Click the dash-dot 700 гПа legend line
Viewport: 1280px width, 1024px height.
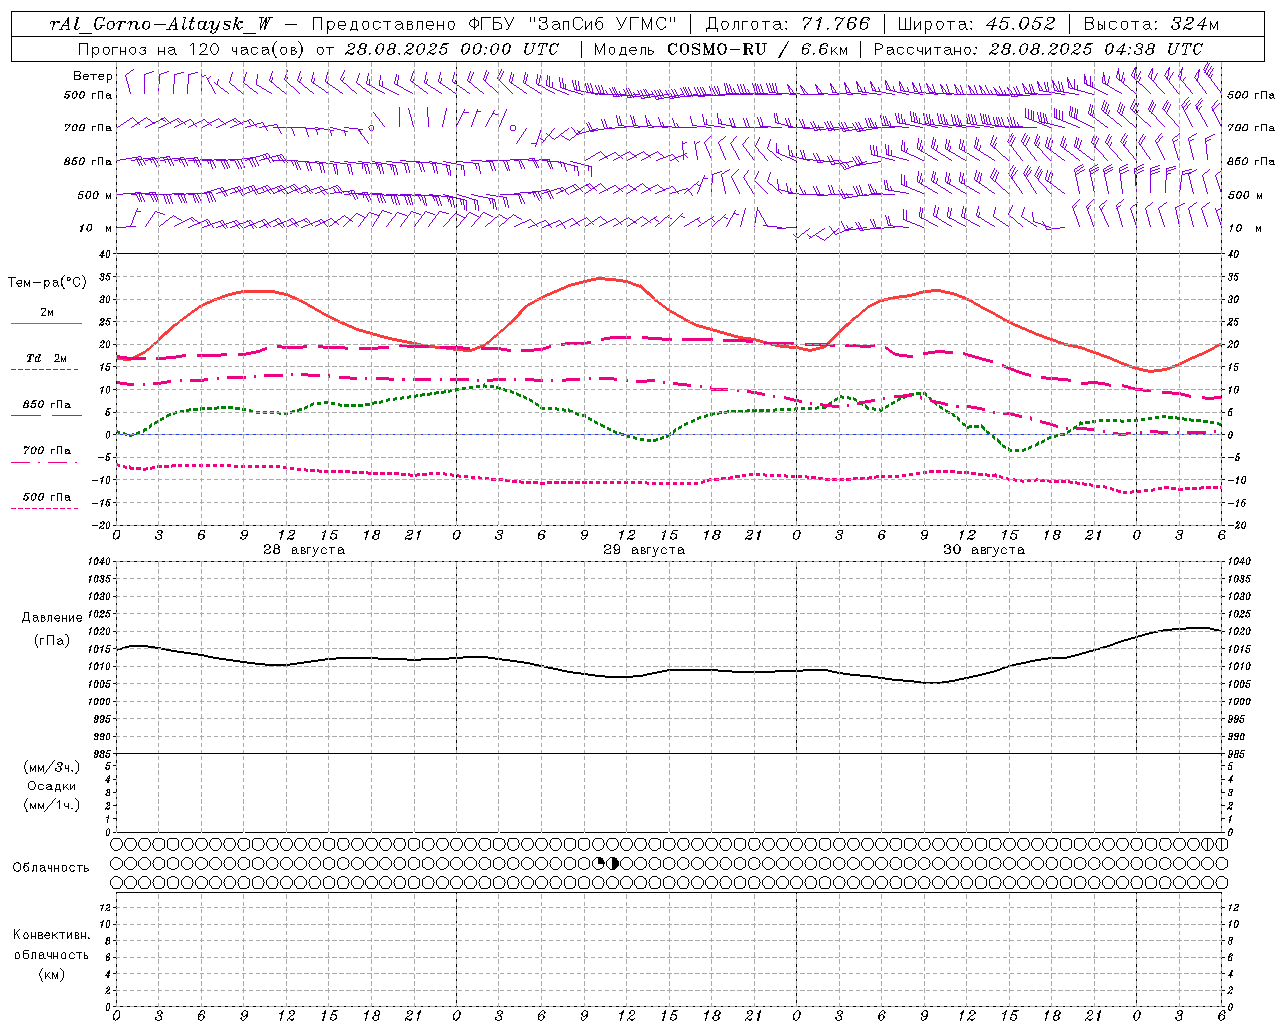[44, 462]
